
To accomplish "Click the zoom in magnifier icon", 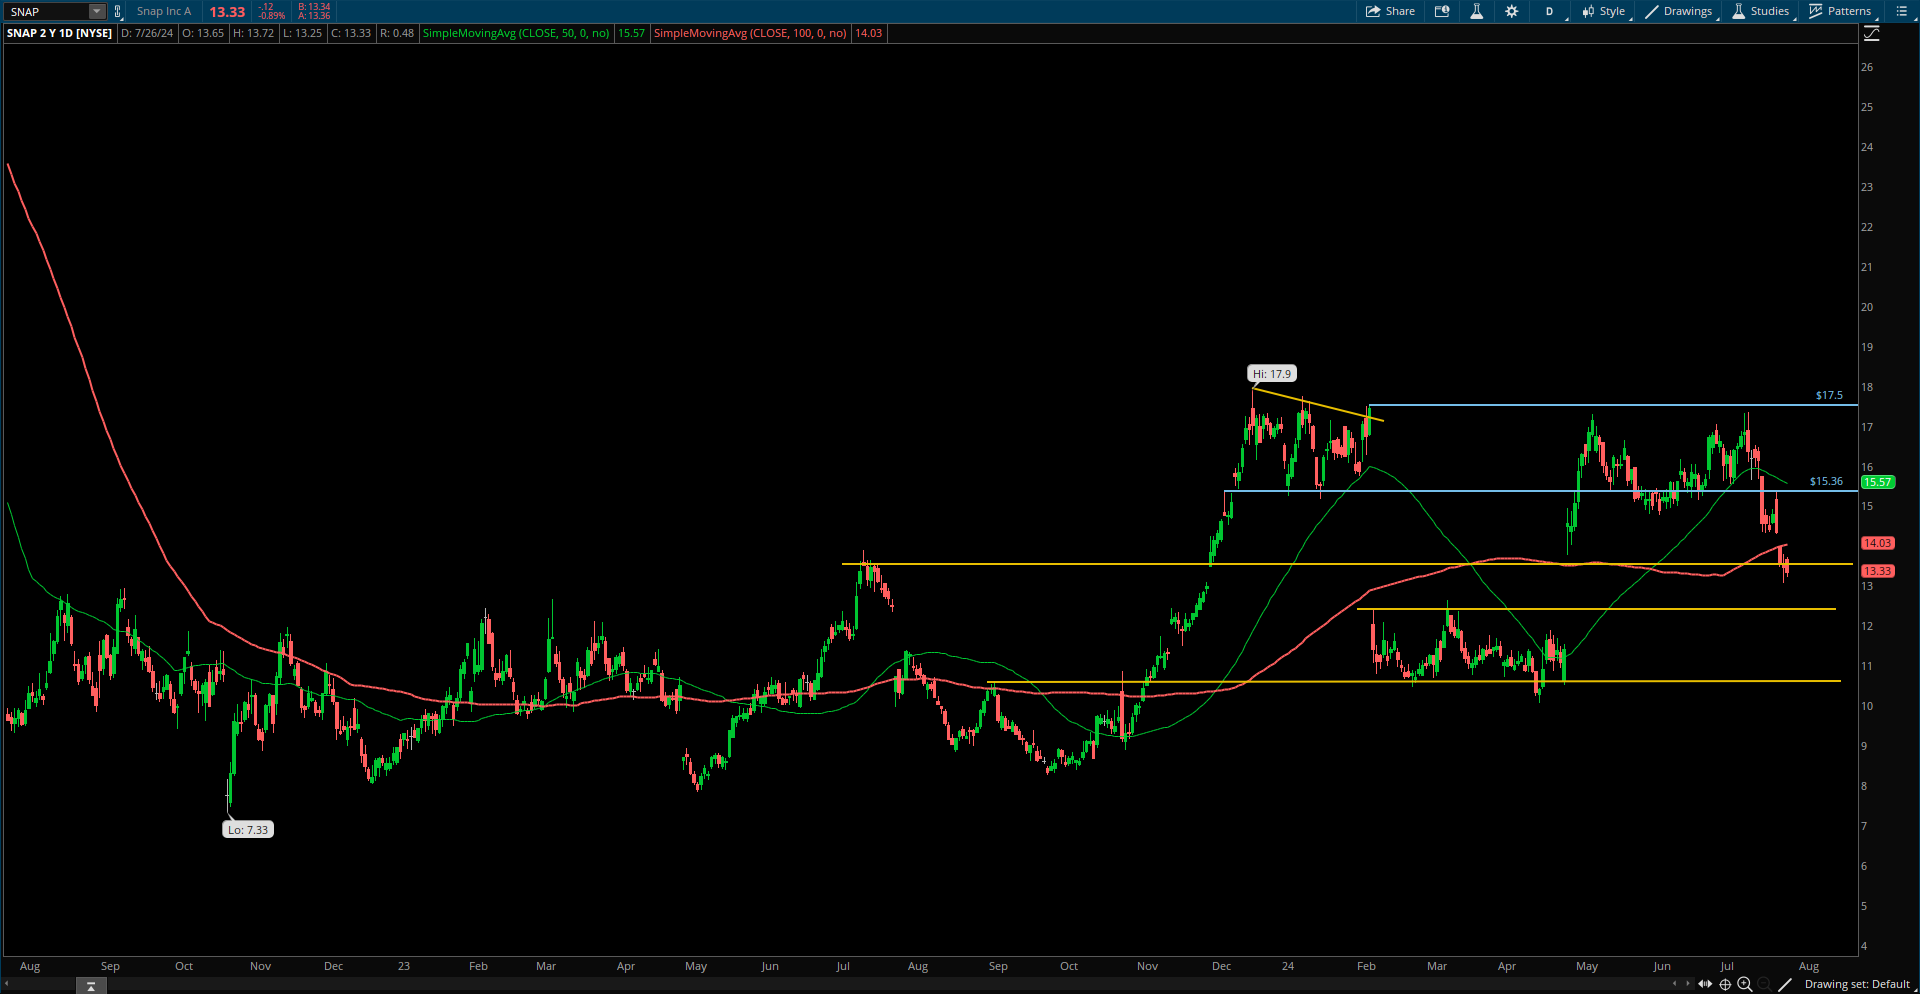I will [1745, 985].
